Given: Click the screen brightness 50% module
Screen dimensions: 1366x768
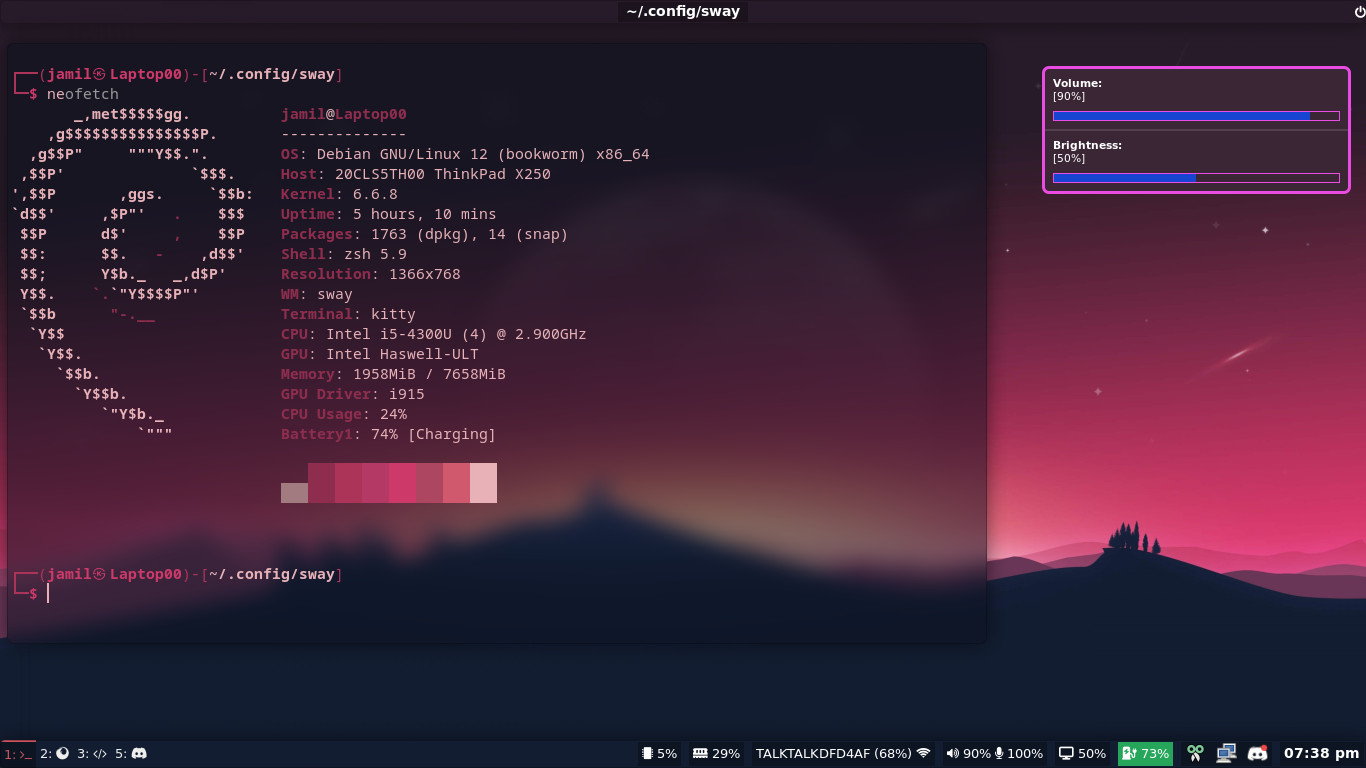Looking at the screenshot, I should click(x=1083, y=754).
